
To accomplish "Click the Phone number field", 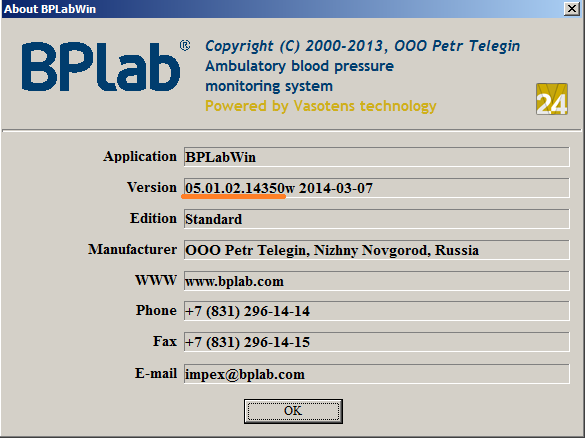I will pos(376,311).
